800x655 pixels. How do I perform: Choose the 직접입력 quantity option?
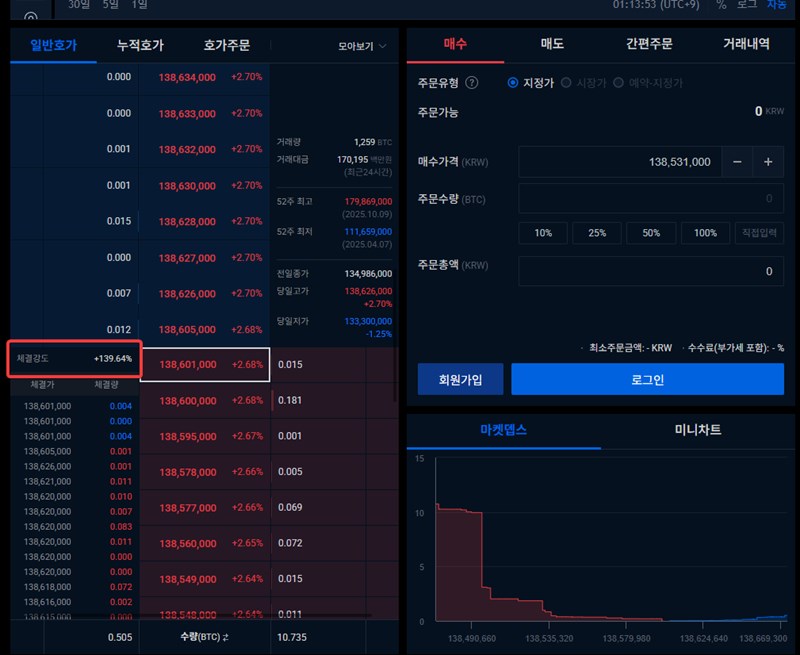(760, 233)
